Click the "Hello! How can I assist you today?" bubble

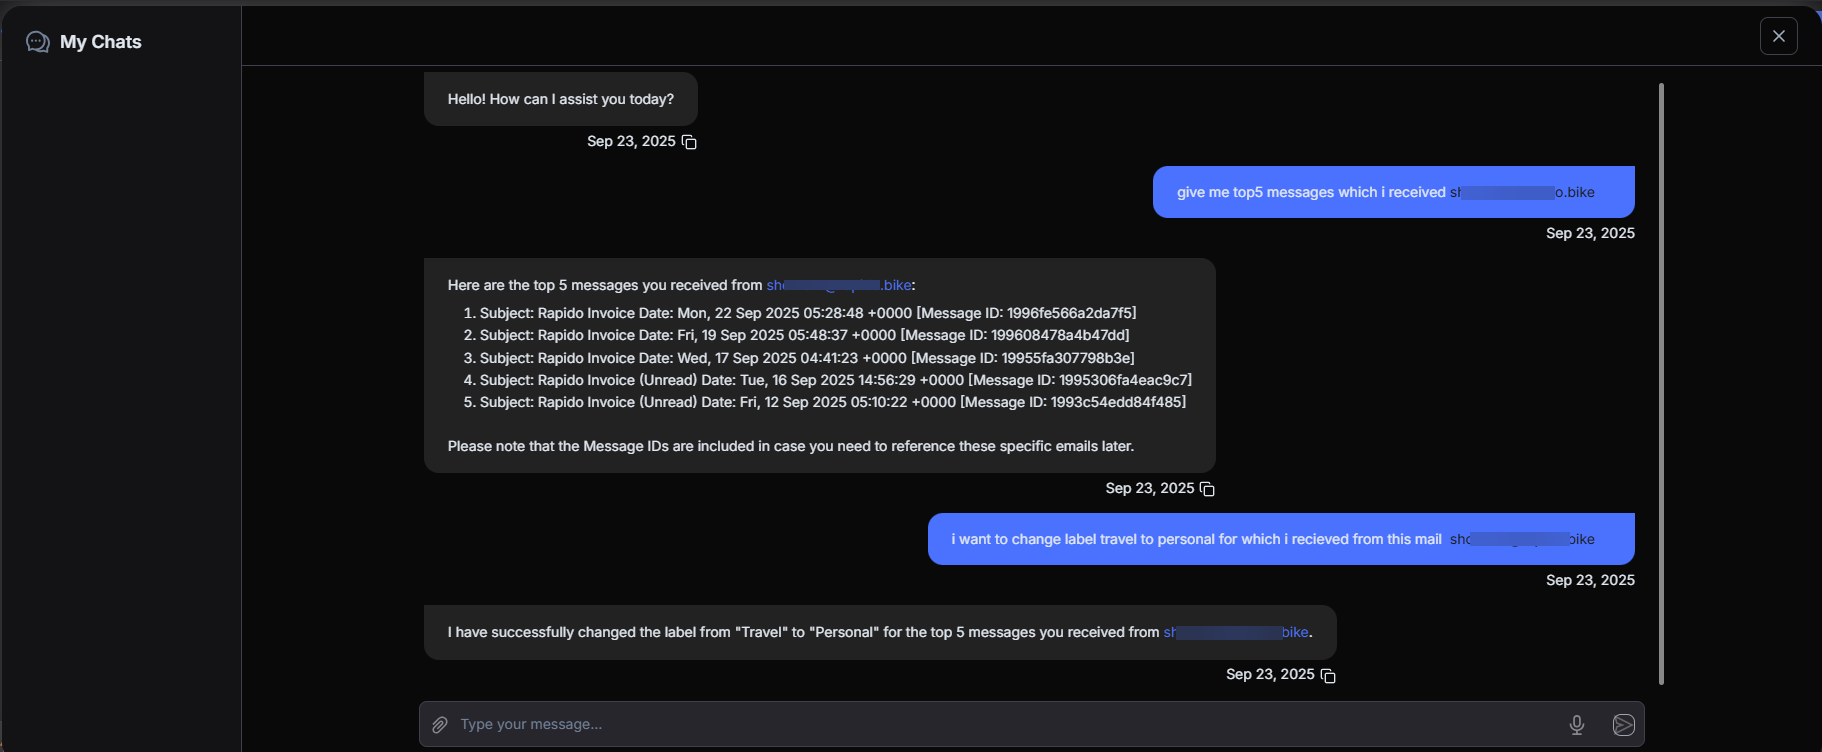[560, 100]
